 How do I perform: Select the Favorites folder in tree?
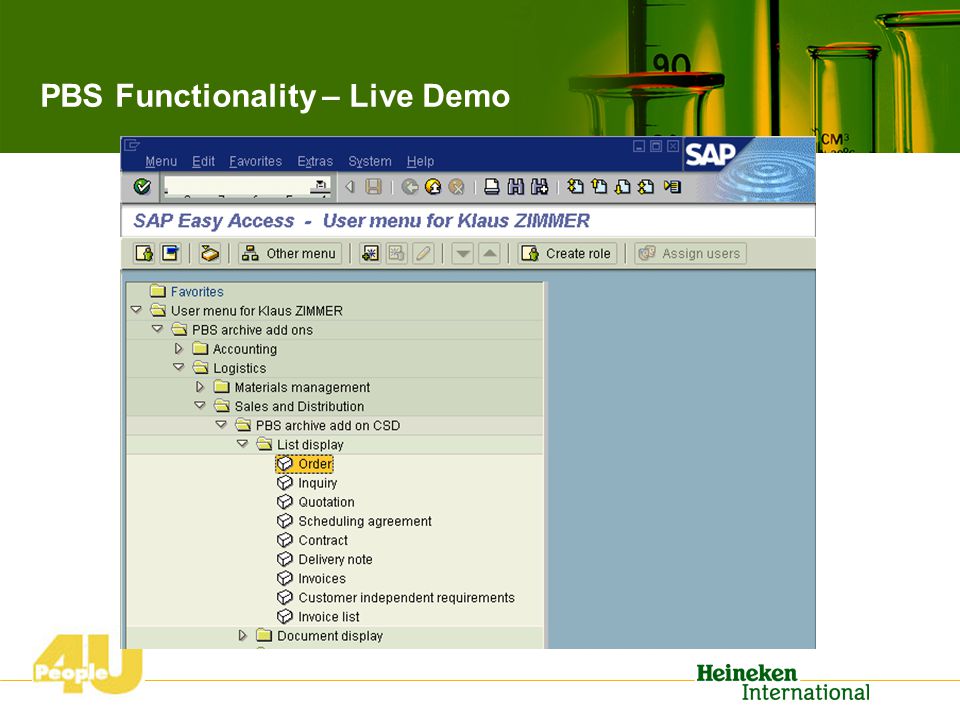[x=187, y=291]
